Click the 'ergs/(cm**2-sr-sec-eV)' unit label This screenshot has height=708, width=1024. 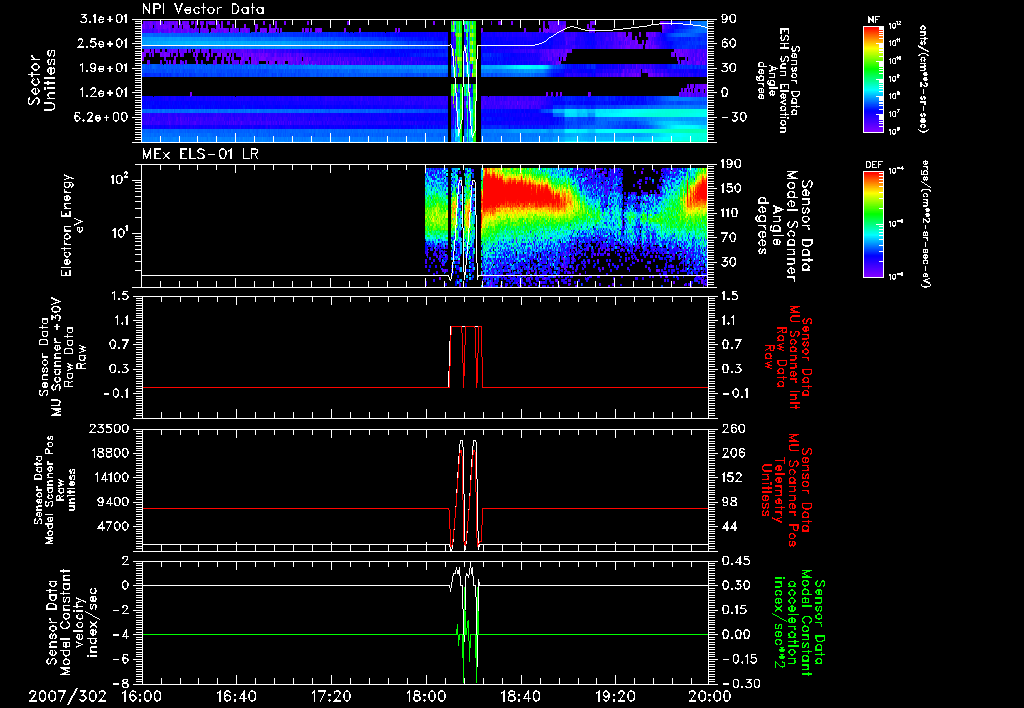tap(925, 224)
